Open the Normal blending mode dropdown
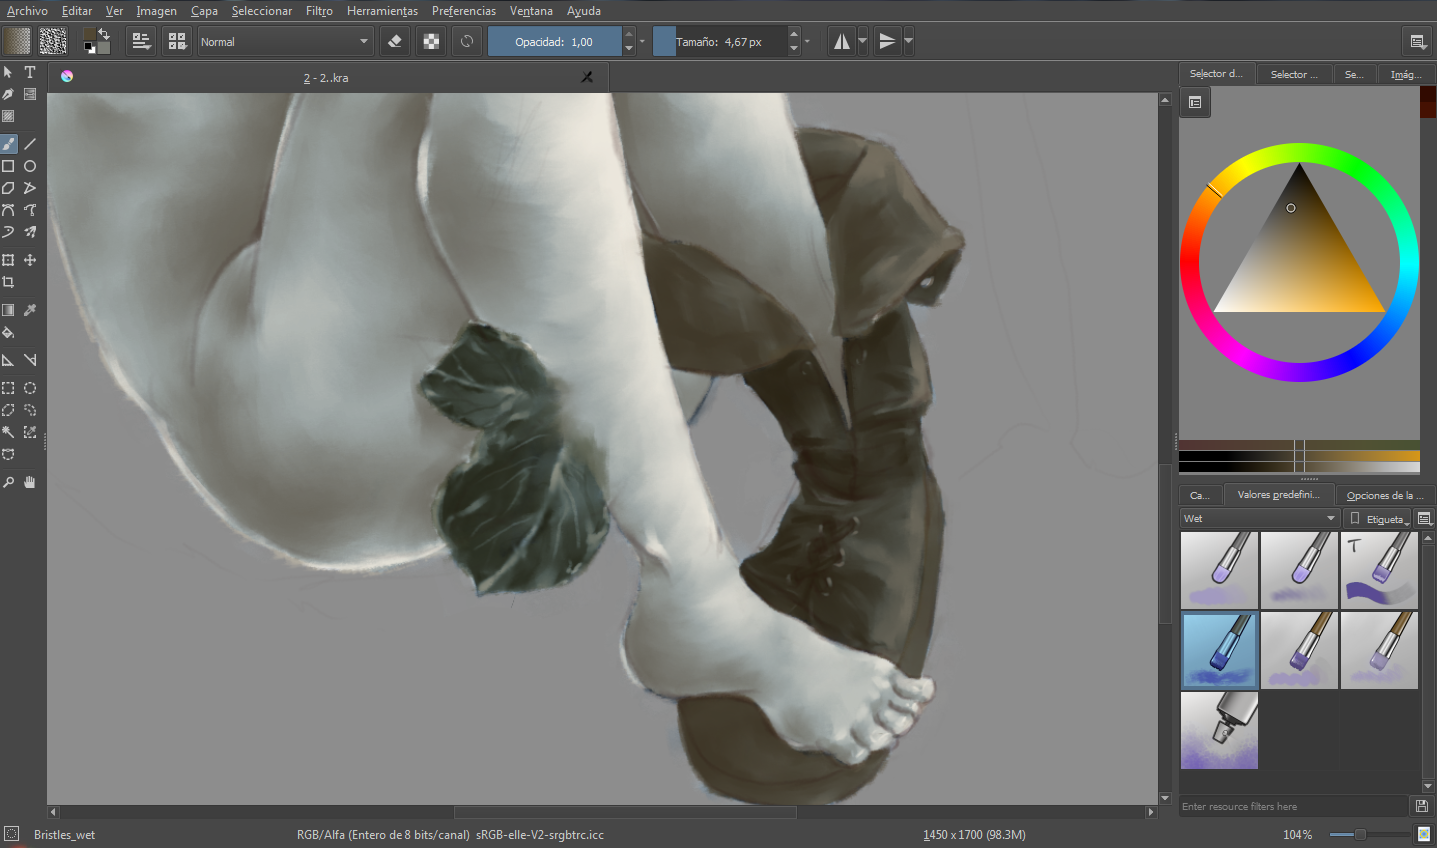This screenshot has height=848, width=1440. coord(285,42)
